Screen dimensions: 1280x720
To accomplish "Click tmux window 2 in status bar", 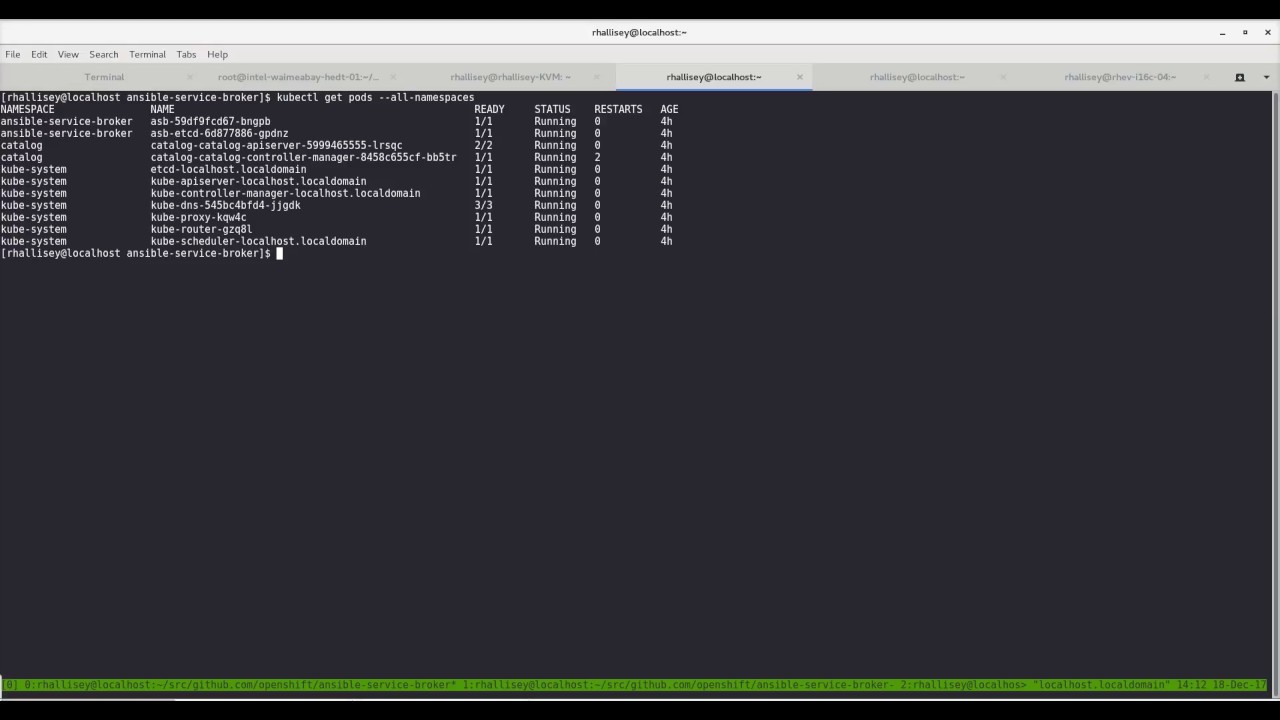I will click(963, 685).
